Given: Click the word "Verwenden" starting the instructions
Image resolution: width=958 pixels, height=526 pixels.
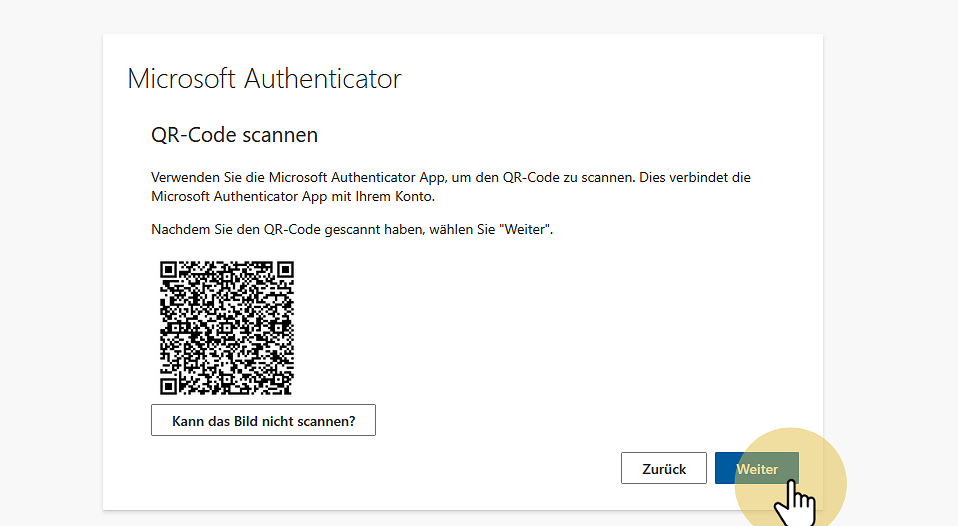Looking at the screenshot, I should [183, 177].
